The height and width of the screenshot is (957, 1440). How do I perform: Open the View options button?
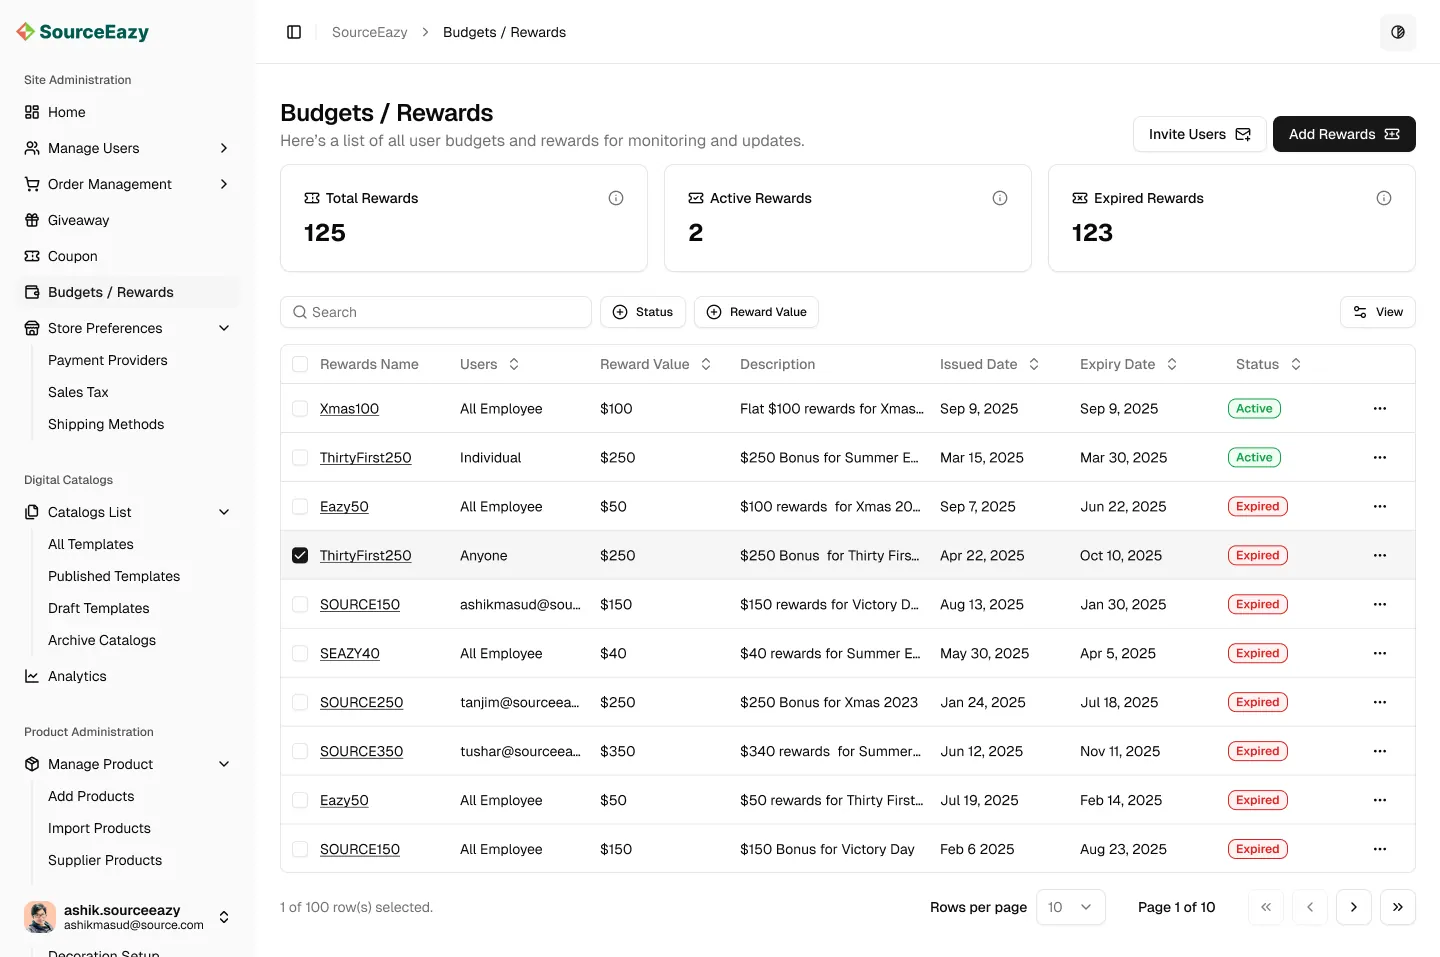point(1378,312)
